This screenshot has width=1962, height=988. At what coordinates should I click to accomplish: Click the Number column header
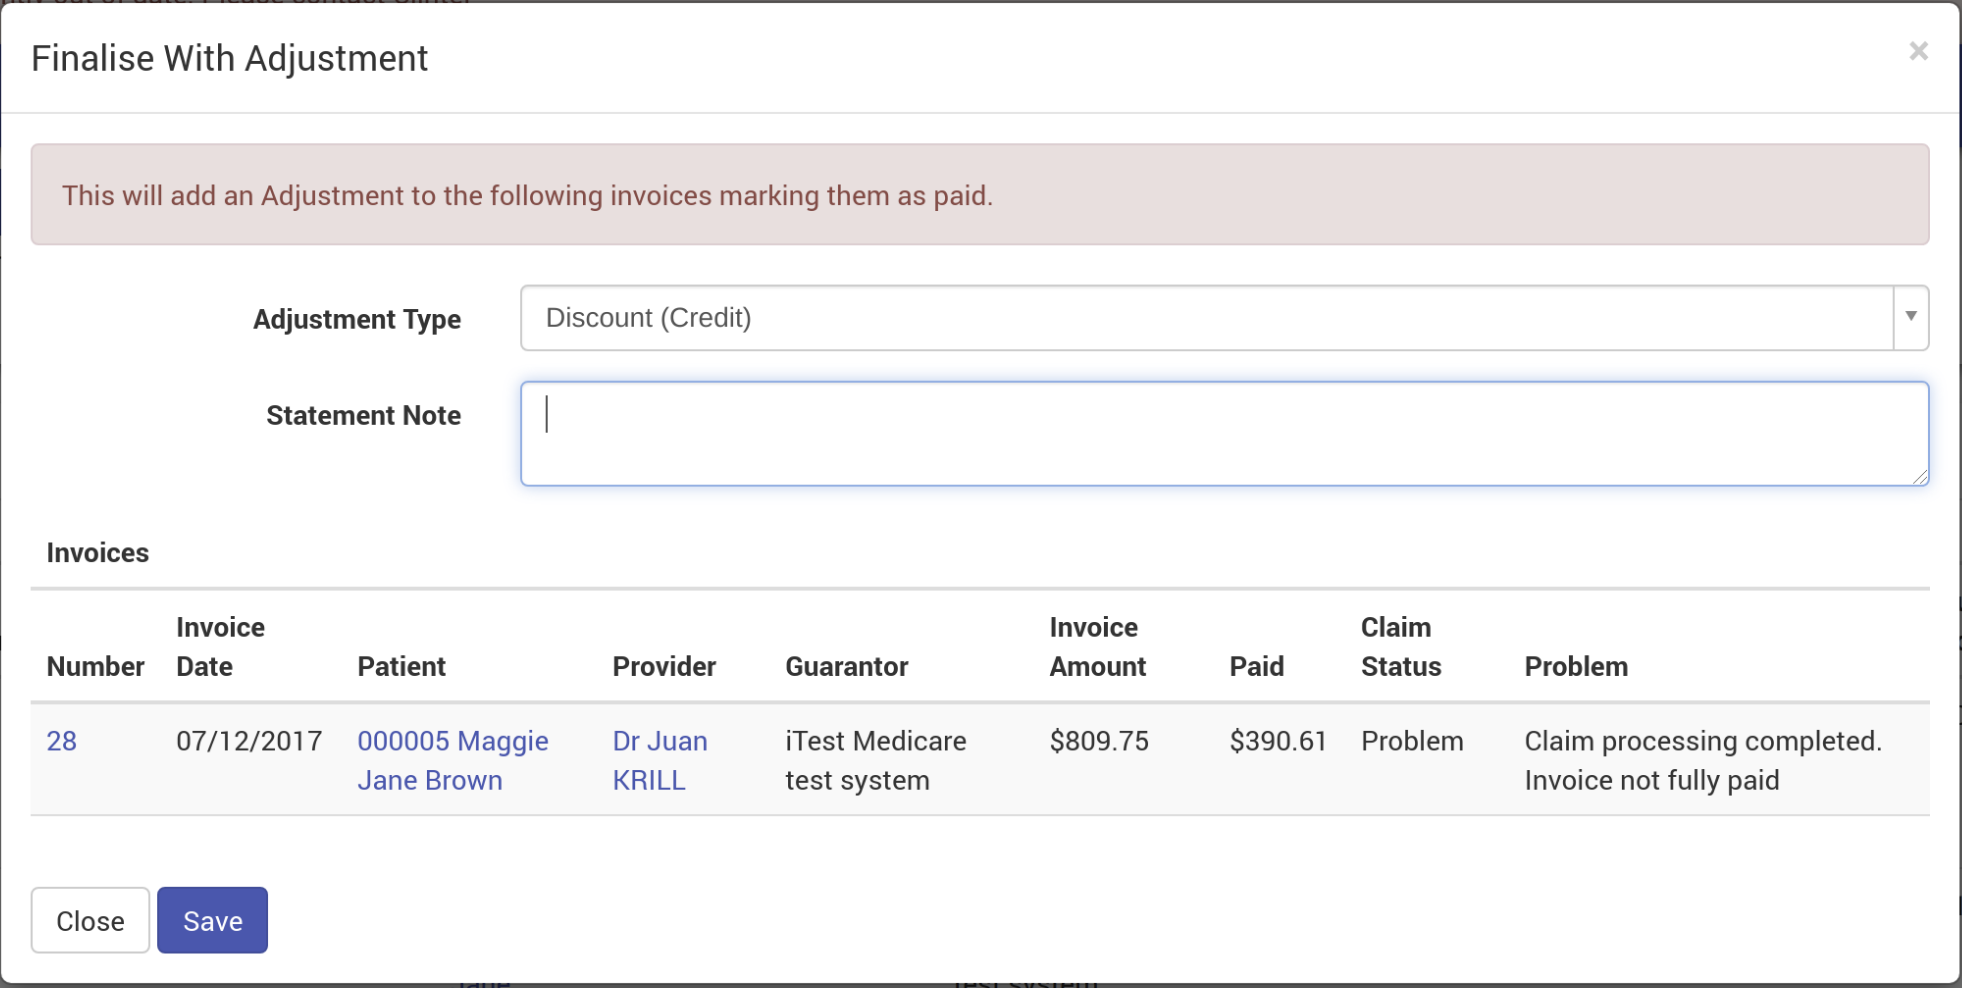[x=95, y=666]
